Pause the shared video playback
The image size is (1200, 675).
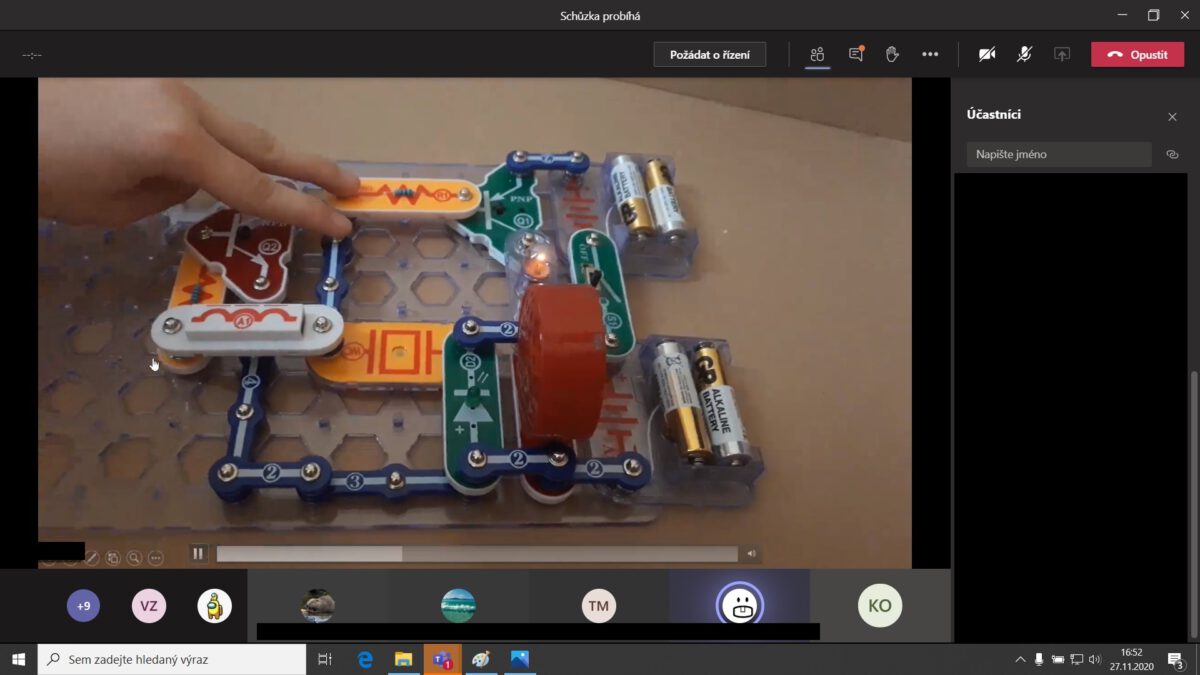click(198, 553)
